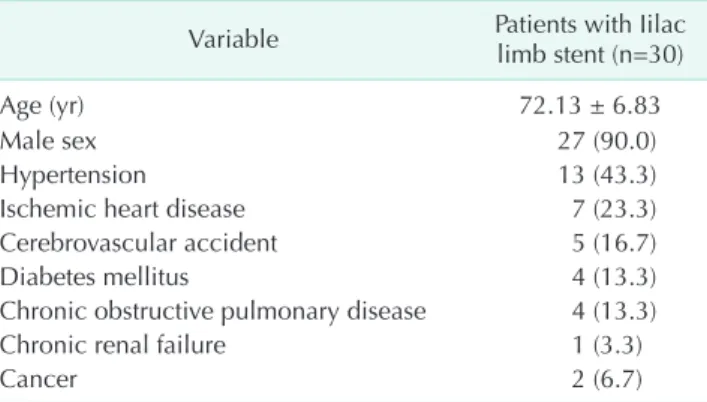The width and height of the screenshot is (707, 402).
Task: Select the Hypertension row label
Action: click(x=73, y=176)
